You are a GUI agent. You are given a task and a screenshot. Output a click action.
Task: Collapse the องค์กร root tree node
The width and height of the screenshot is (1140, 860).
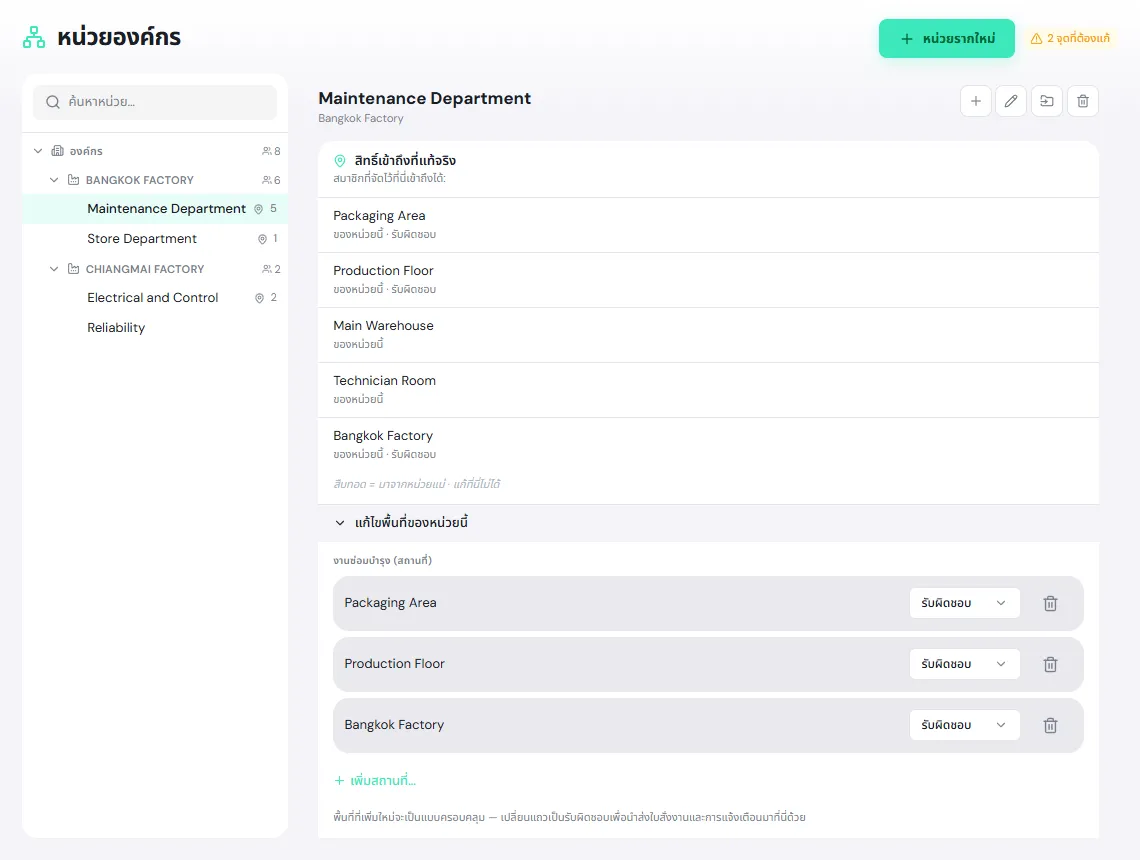(x=38, y=151)
